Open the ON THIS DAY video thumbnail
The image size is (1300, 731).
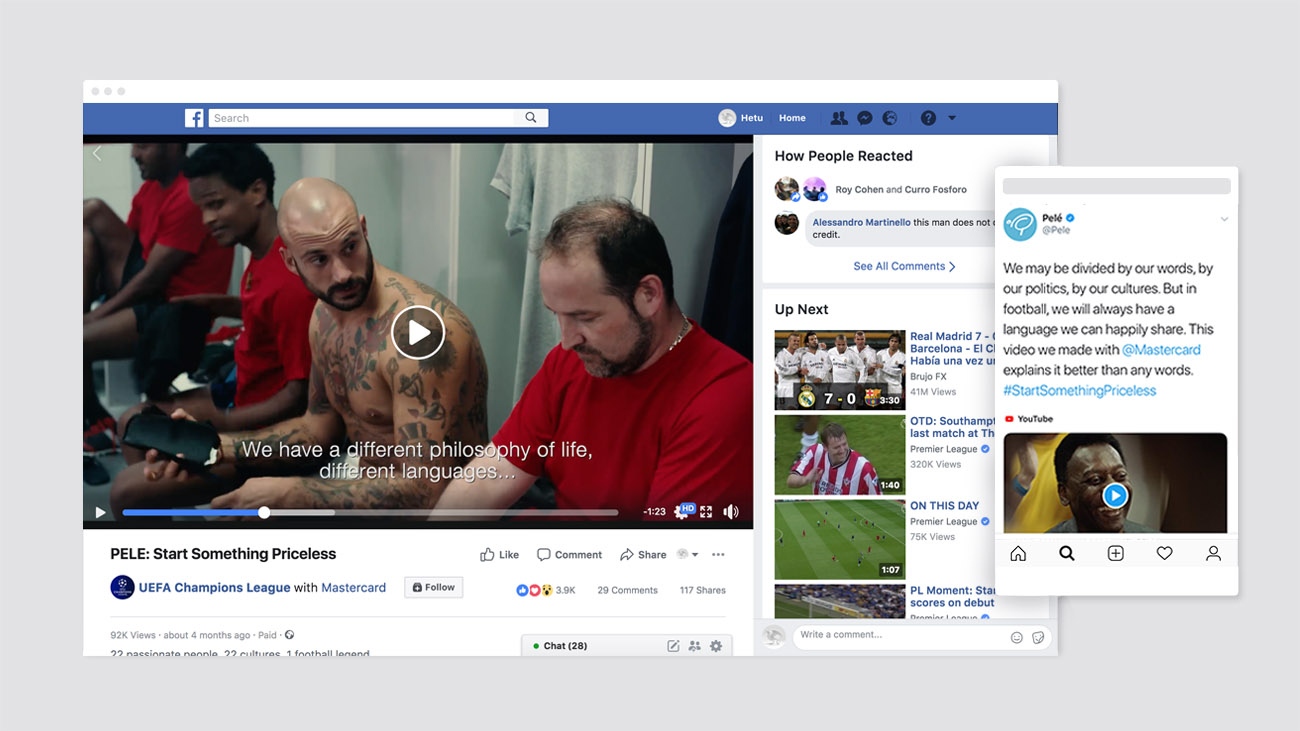[839, 539]
